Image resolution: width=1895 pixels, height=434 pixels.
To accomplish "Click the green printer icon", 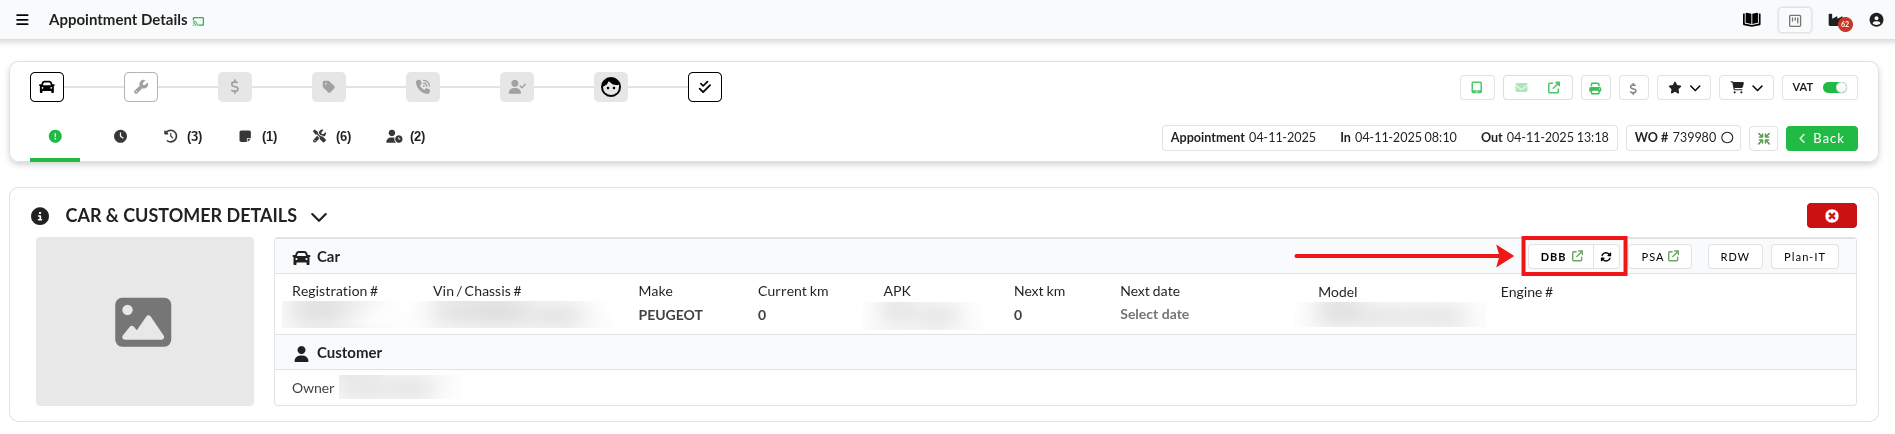I will pyautogui.click(x=1595, y=88).
